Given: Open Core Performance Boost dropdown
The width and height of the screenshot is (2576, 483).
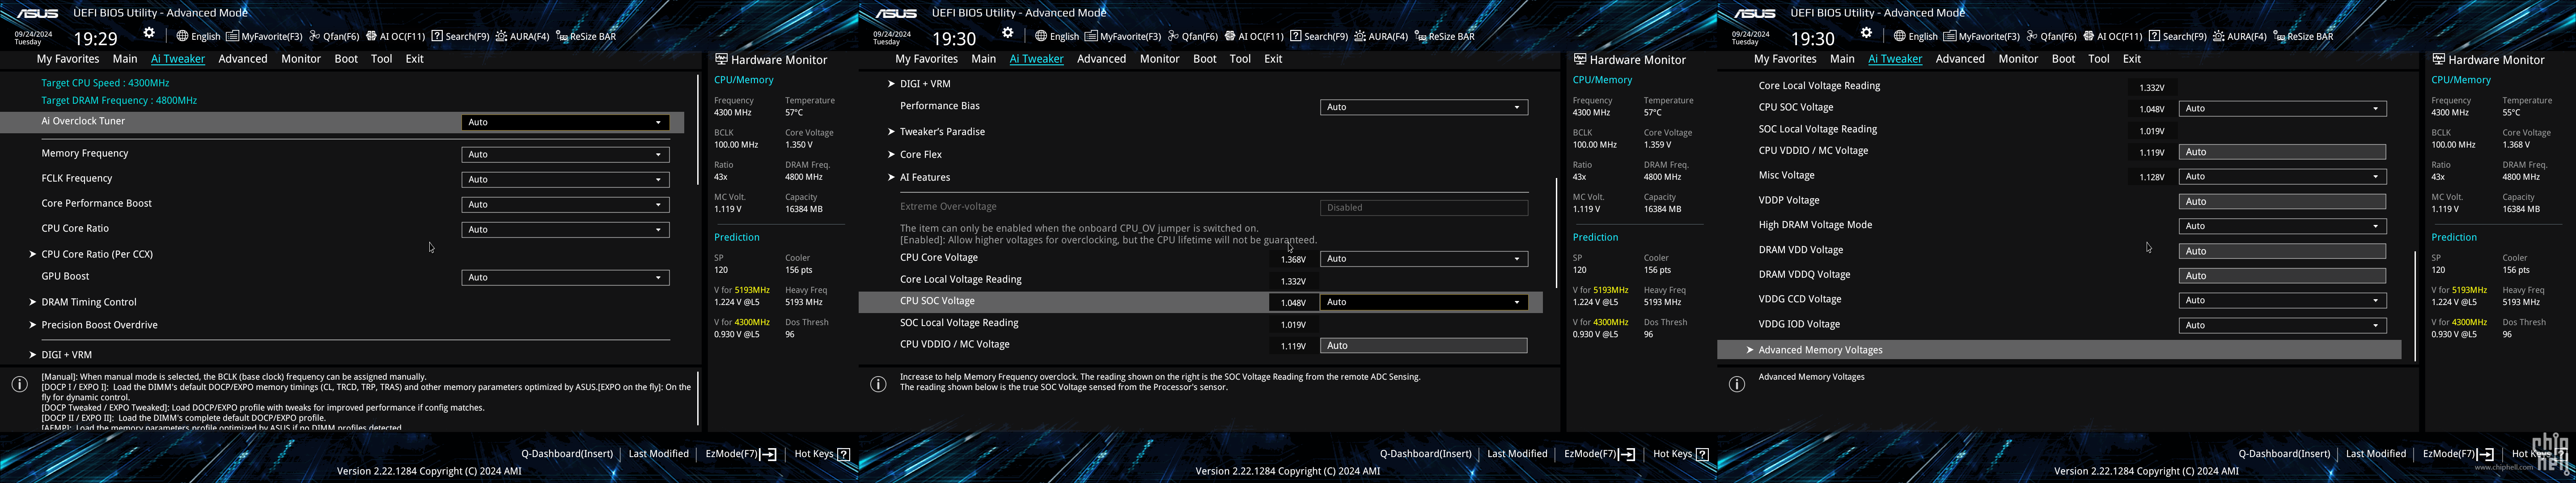Looking at the screenshot, I should point(565,204).
